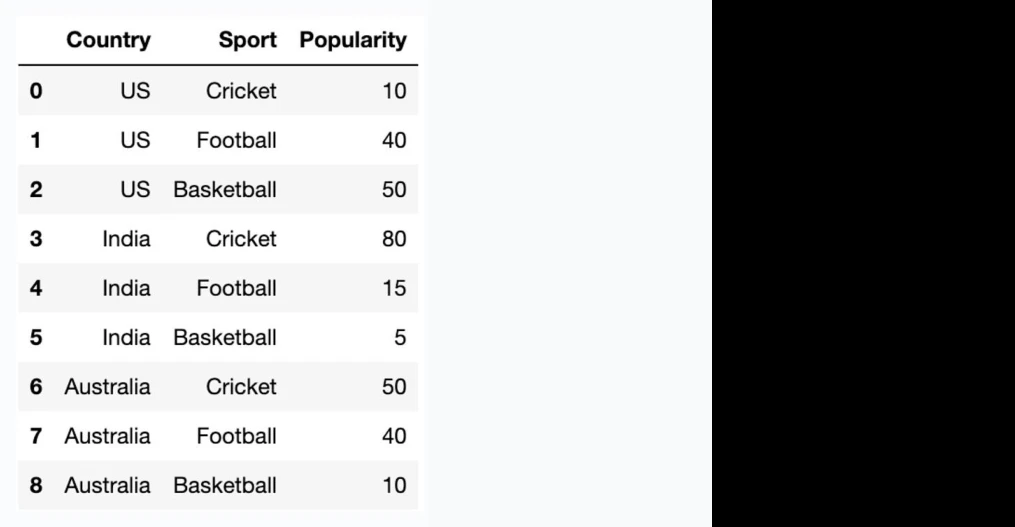Click Basketball cell in row 8
This screenshot has width=1015, height=527.
(x=225, y=486)
